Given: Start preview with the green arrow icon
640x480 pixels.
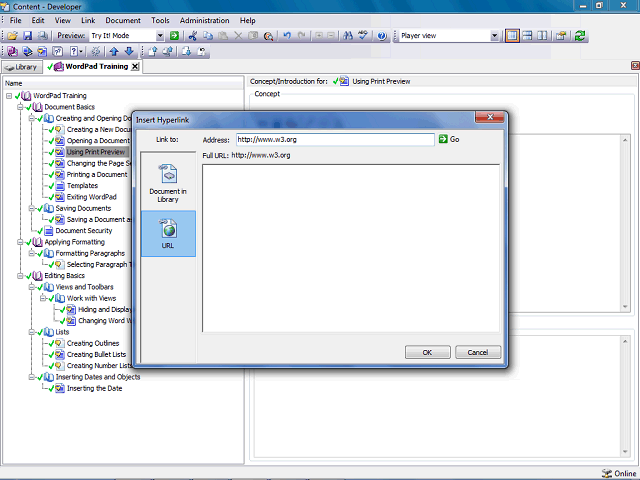Looking at the screenshot, I should tap(174, 36).
